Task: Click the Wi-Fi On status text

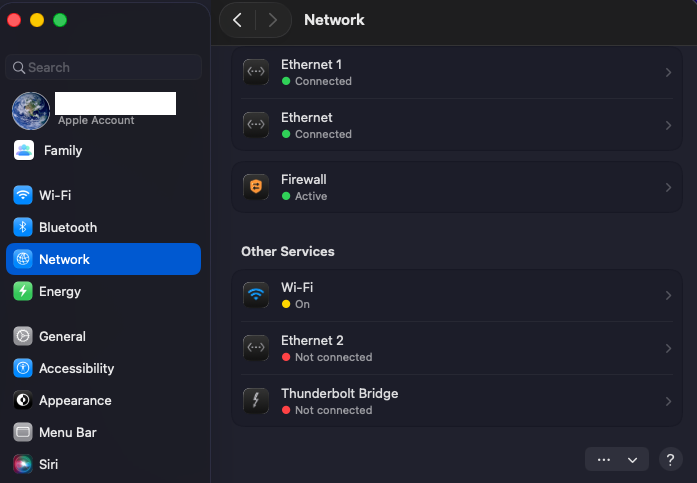Action: click(x=302, y=304)
